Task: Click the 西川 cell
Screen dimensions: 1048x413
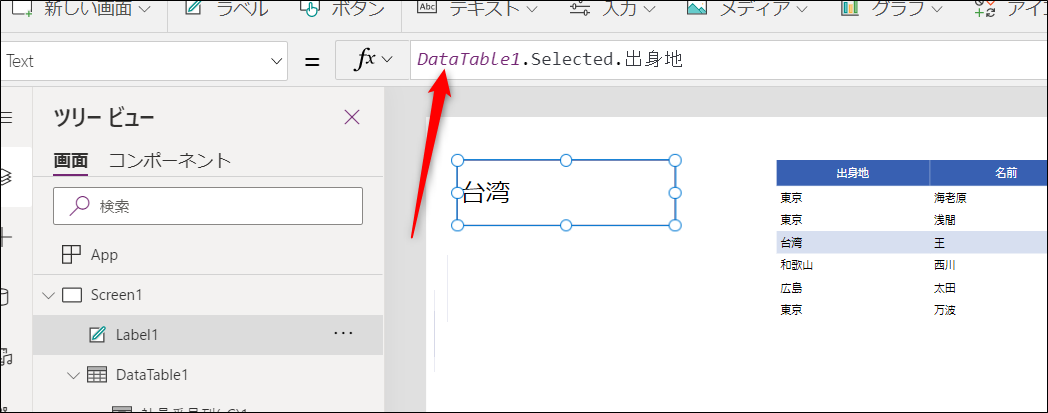Action: [x=944, y=265]
